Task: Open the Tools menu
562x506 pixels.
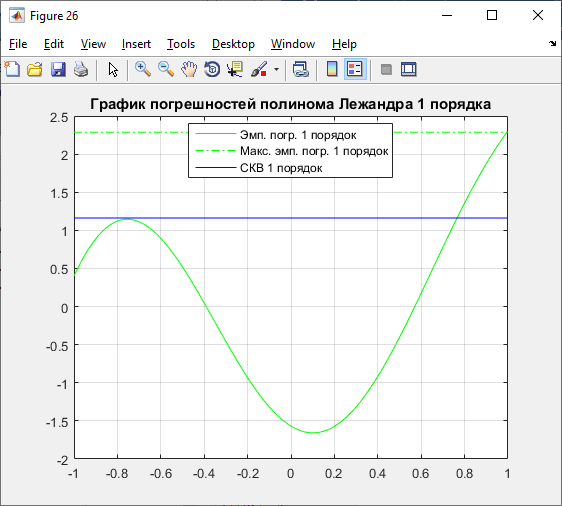Action: [x=181, y=44]
